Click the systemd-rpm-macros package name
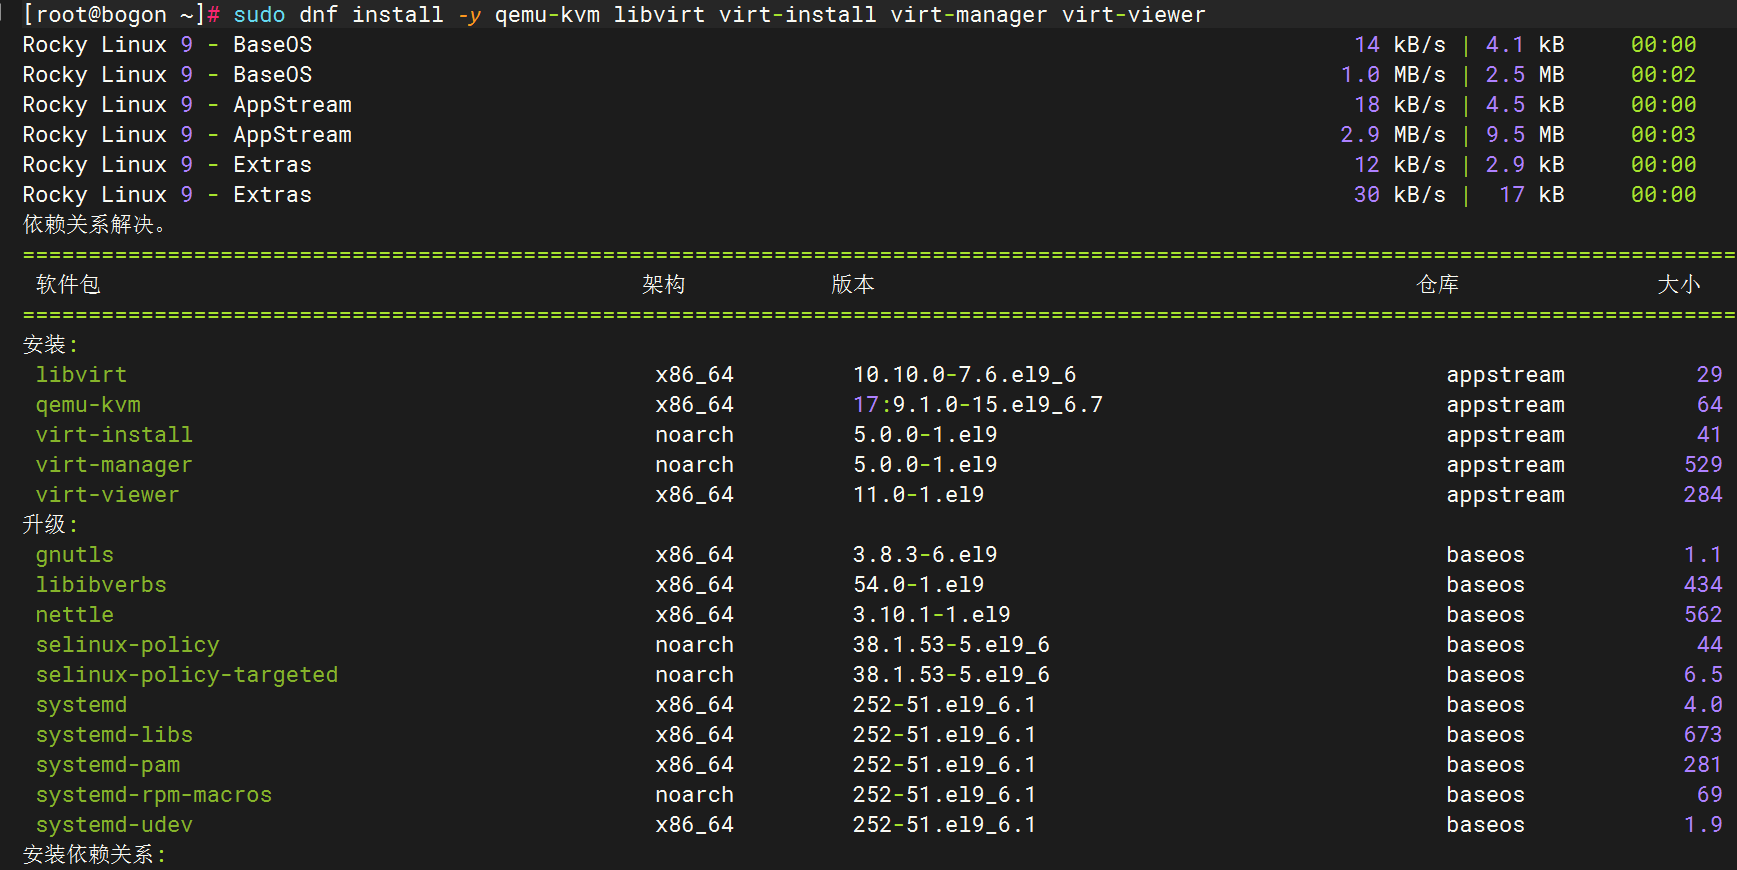 [x=154, y=795]
